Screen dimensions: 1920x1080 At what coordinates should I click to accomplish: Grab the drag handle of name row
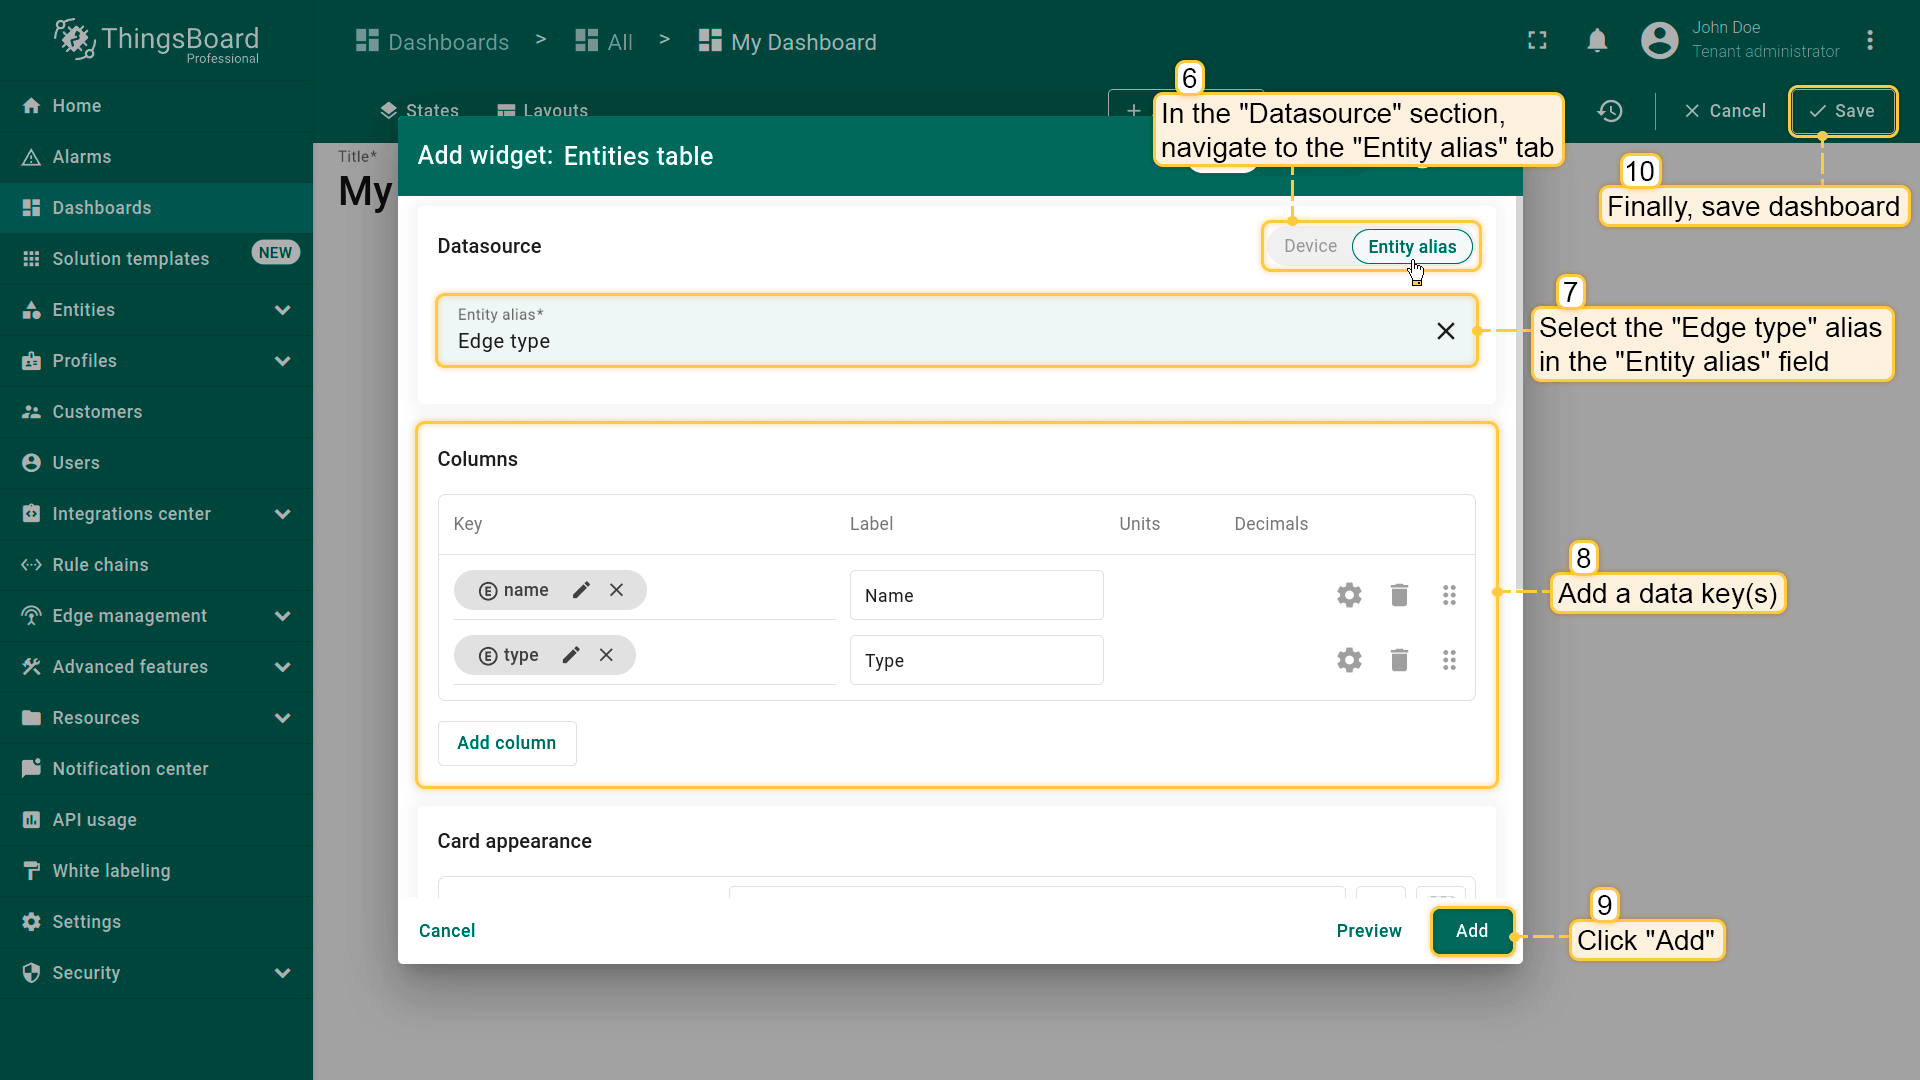1449,596
